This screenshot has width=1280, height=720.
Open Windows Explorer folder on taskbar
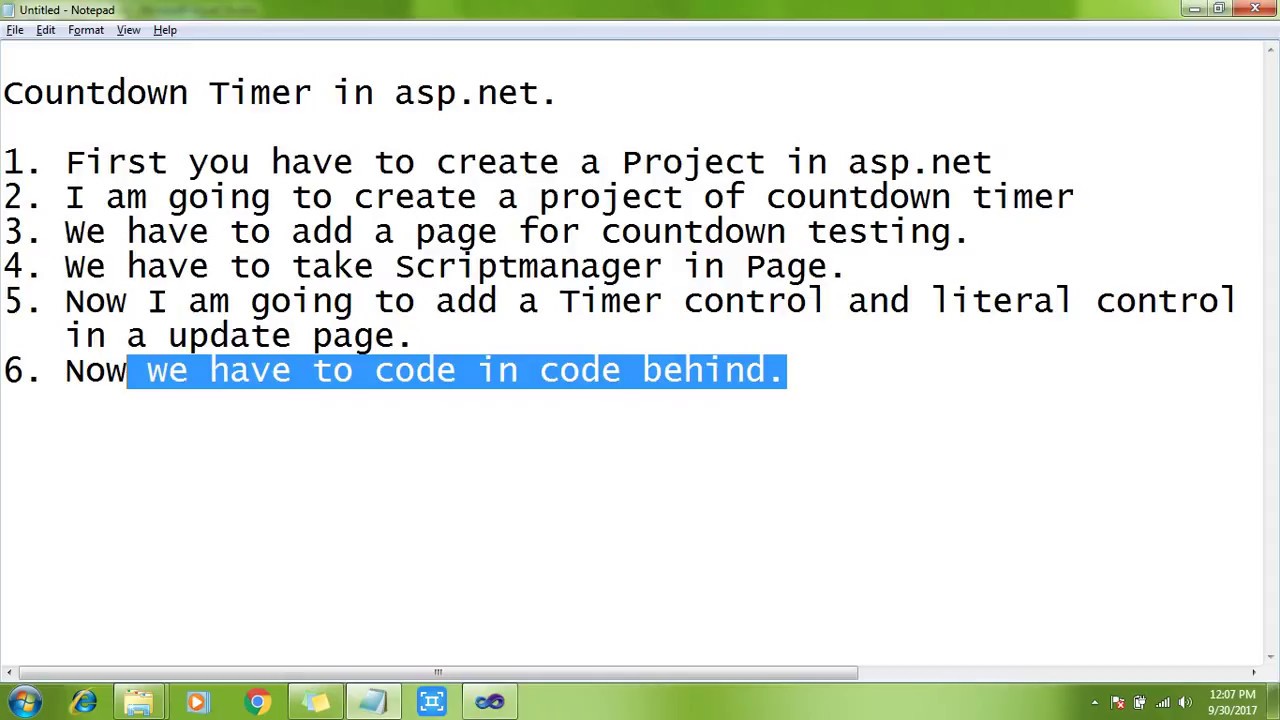(x=138, y=702)
